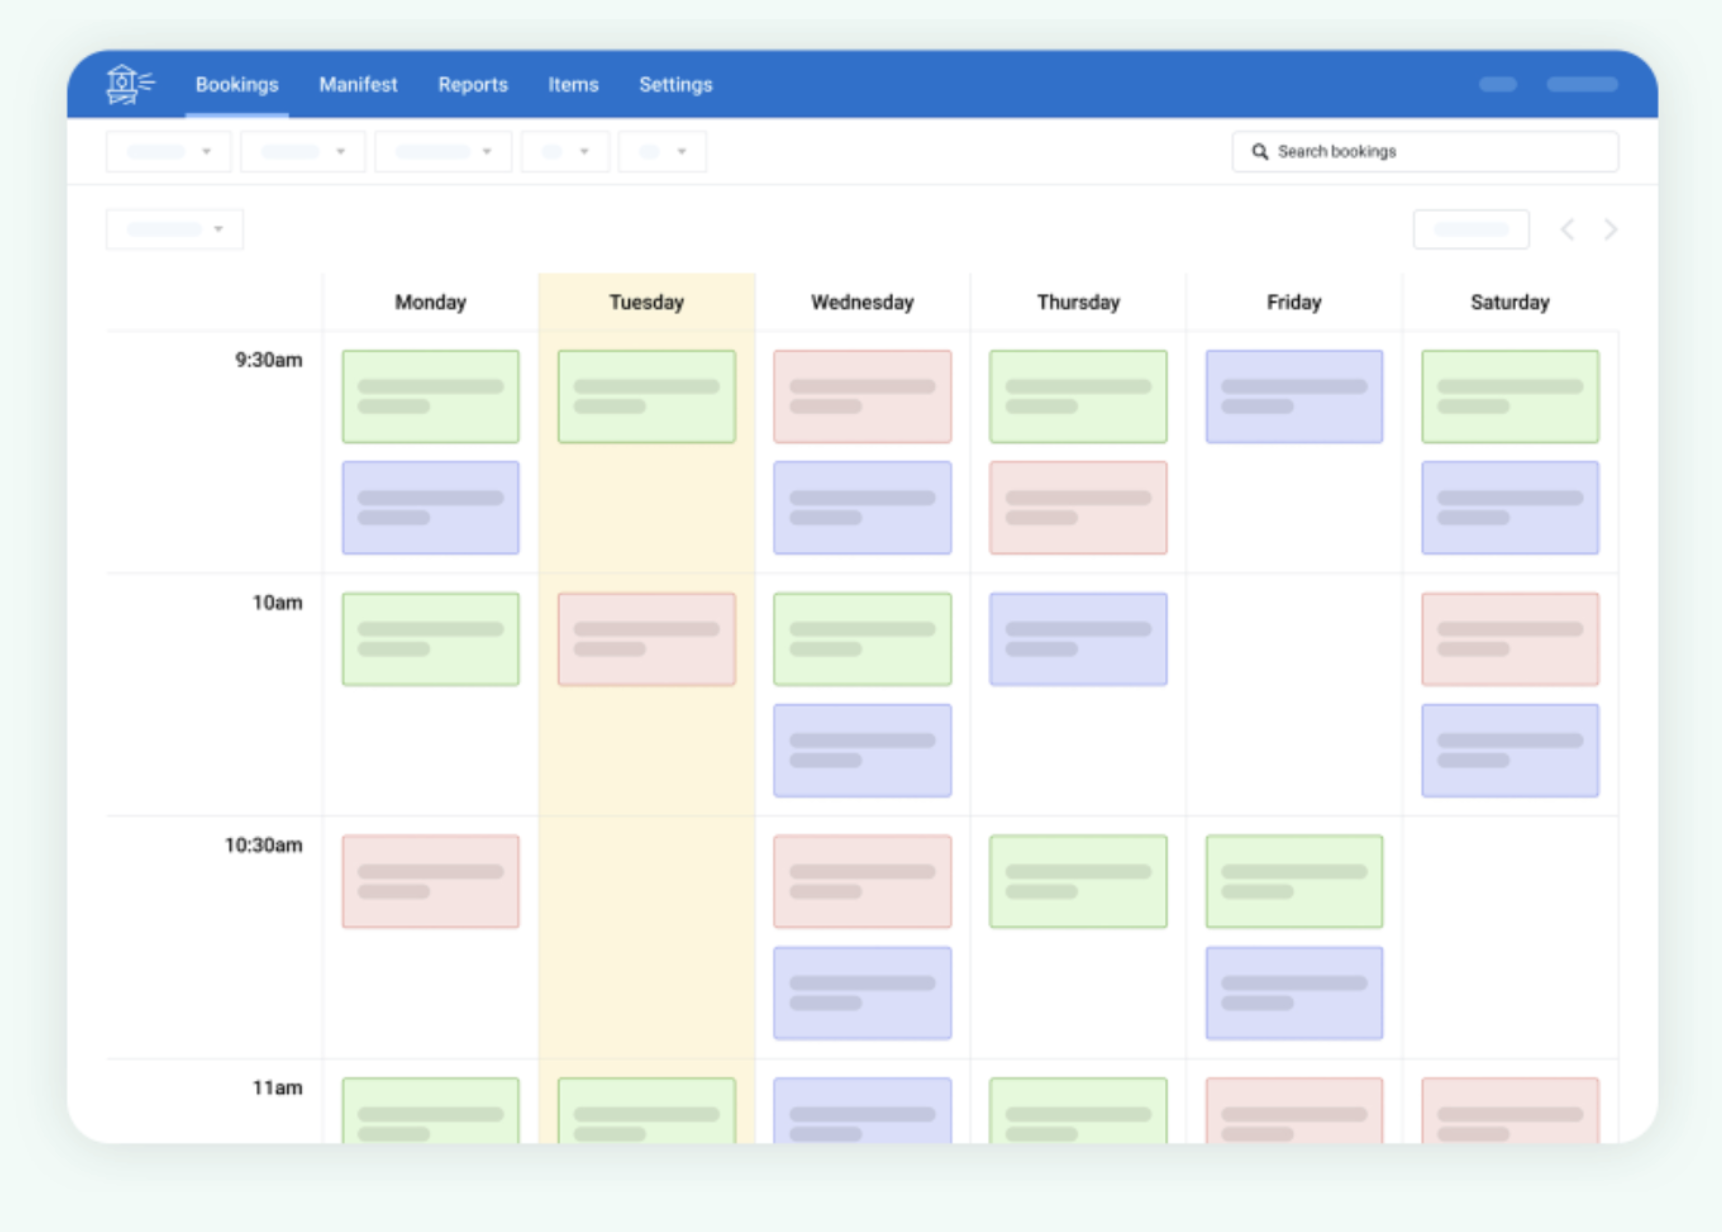Image resolution: width=1722 pixels, height=1232 pixels.
Task: Select the Thursday column header
Action: tap(1078, 302)
